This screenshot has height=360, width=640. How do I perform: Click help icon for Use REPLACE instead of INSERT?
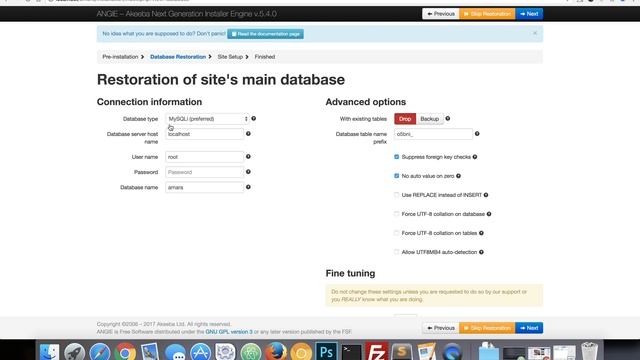[x=486, y=195]
